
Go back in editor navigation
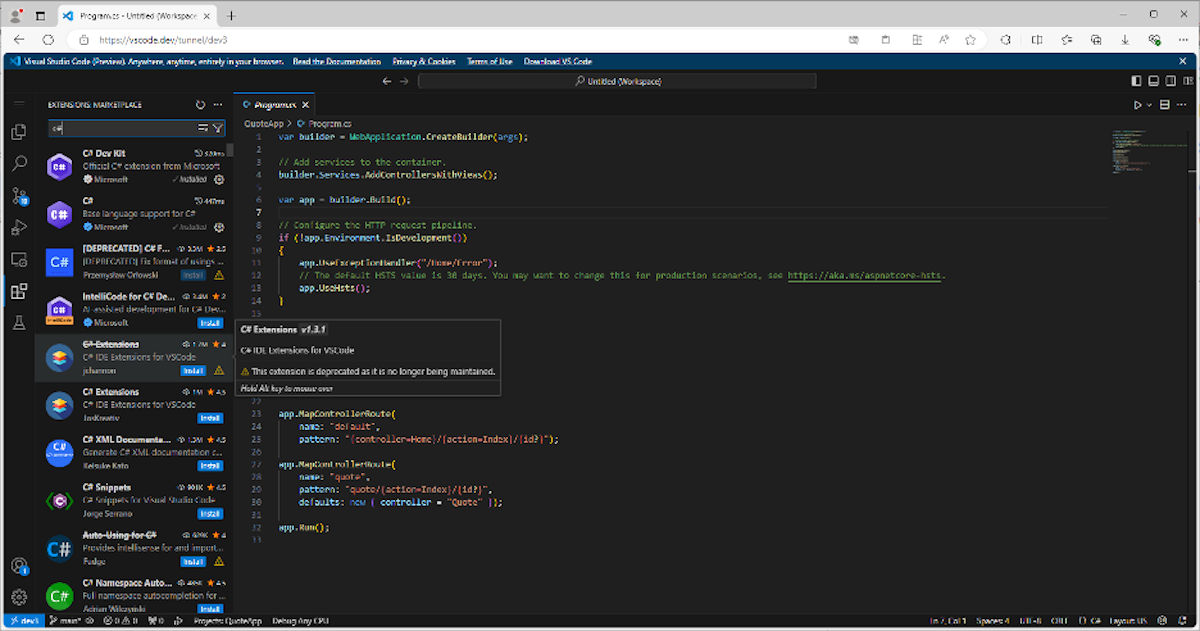387,81
